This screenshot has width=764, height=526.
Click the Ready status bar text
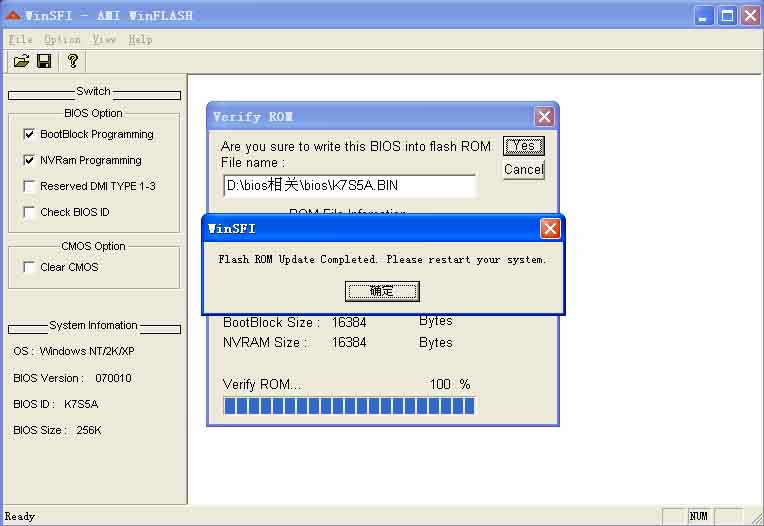[x=19, y=516]
